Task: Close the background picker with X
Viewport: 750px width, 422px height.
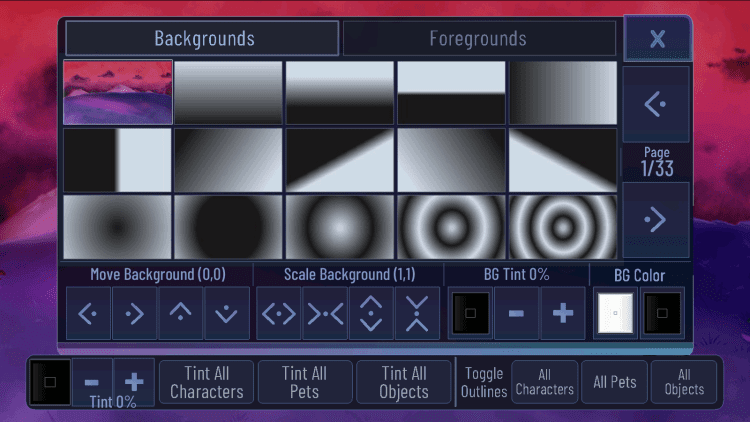Action: coord(657,39)
